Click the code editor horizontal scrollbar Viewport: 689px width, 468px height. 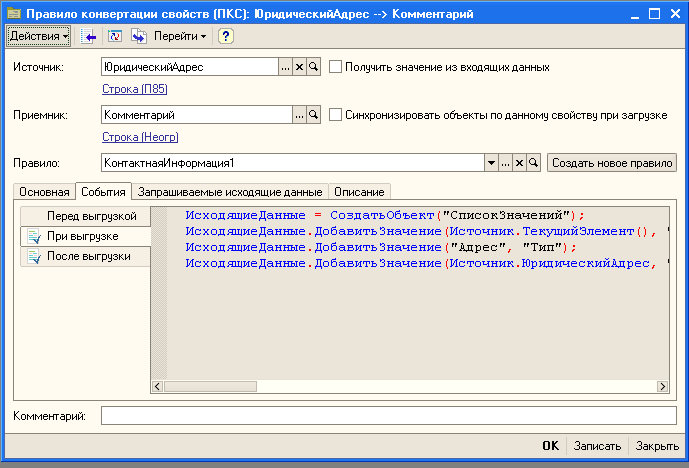pyautogui.click(x=400, y=386)
